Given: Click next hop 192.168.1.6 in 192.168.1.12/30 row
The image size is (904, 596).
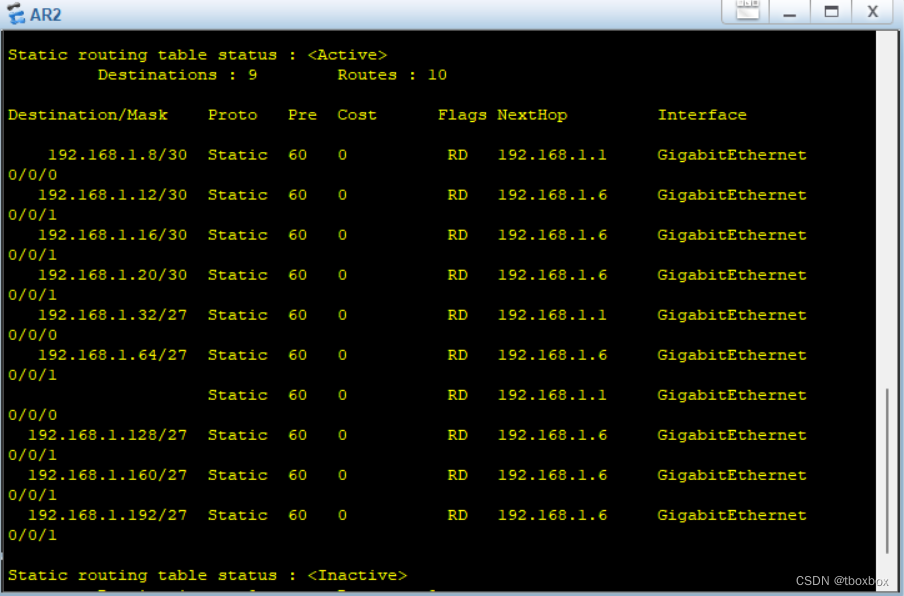Looking at the screenshot, I should (x=552, y=195).
